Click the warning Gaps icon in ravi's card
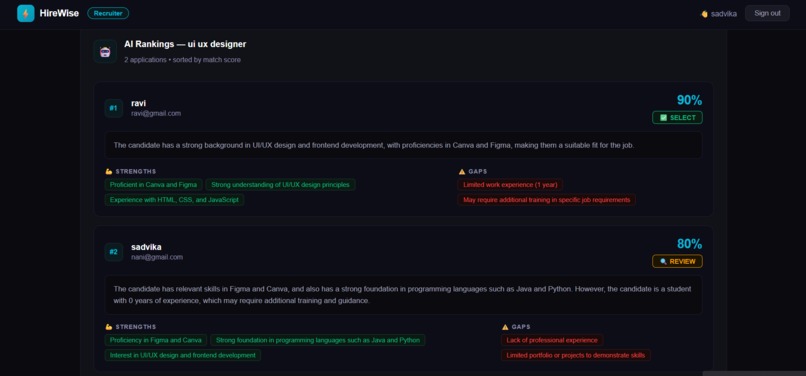This screenshot has height=376, width=806. pyautogui.click(x=462, y=171)
